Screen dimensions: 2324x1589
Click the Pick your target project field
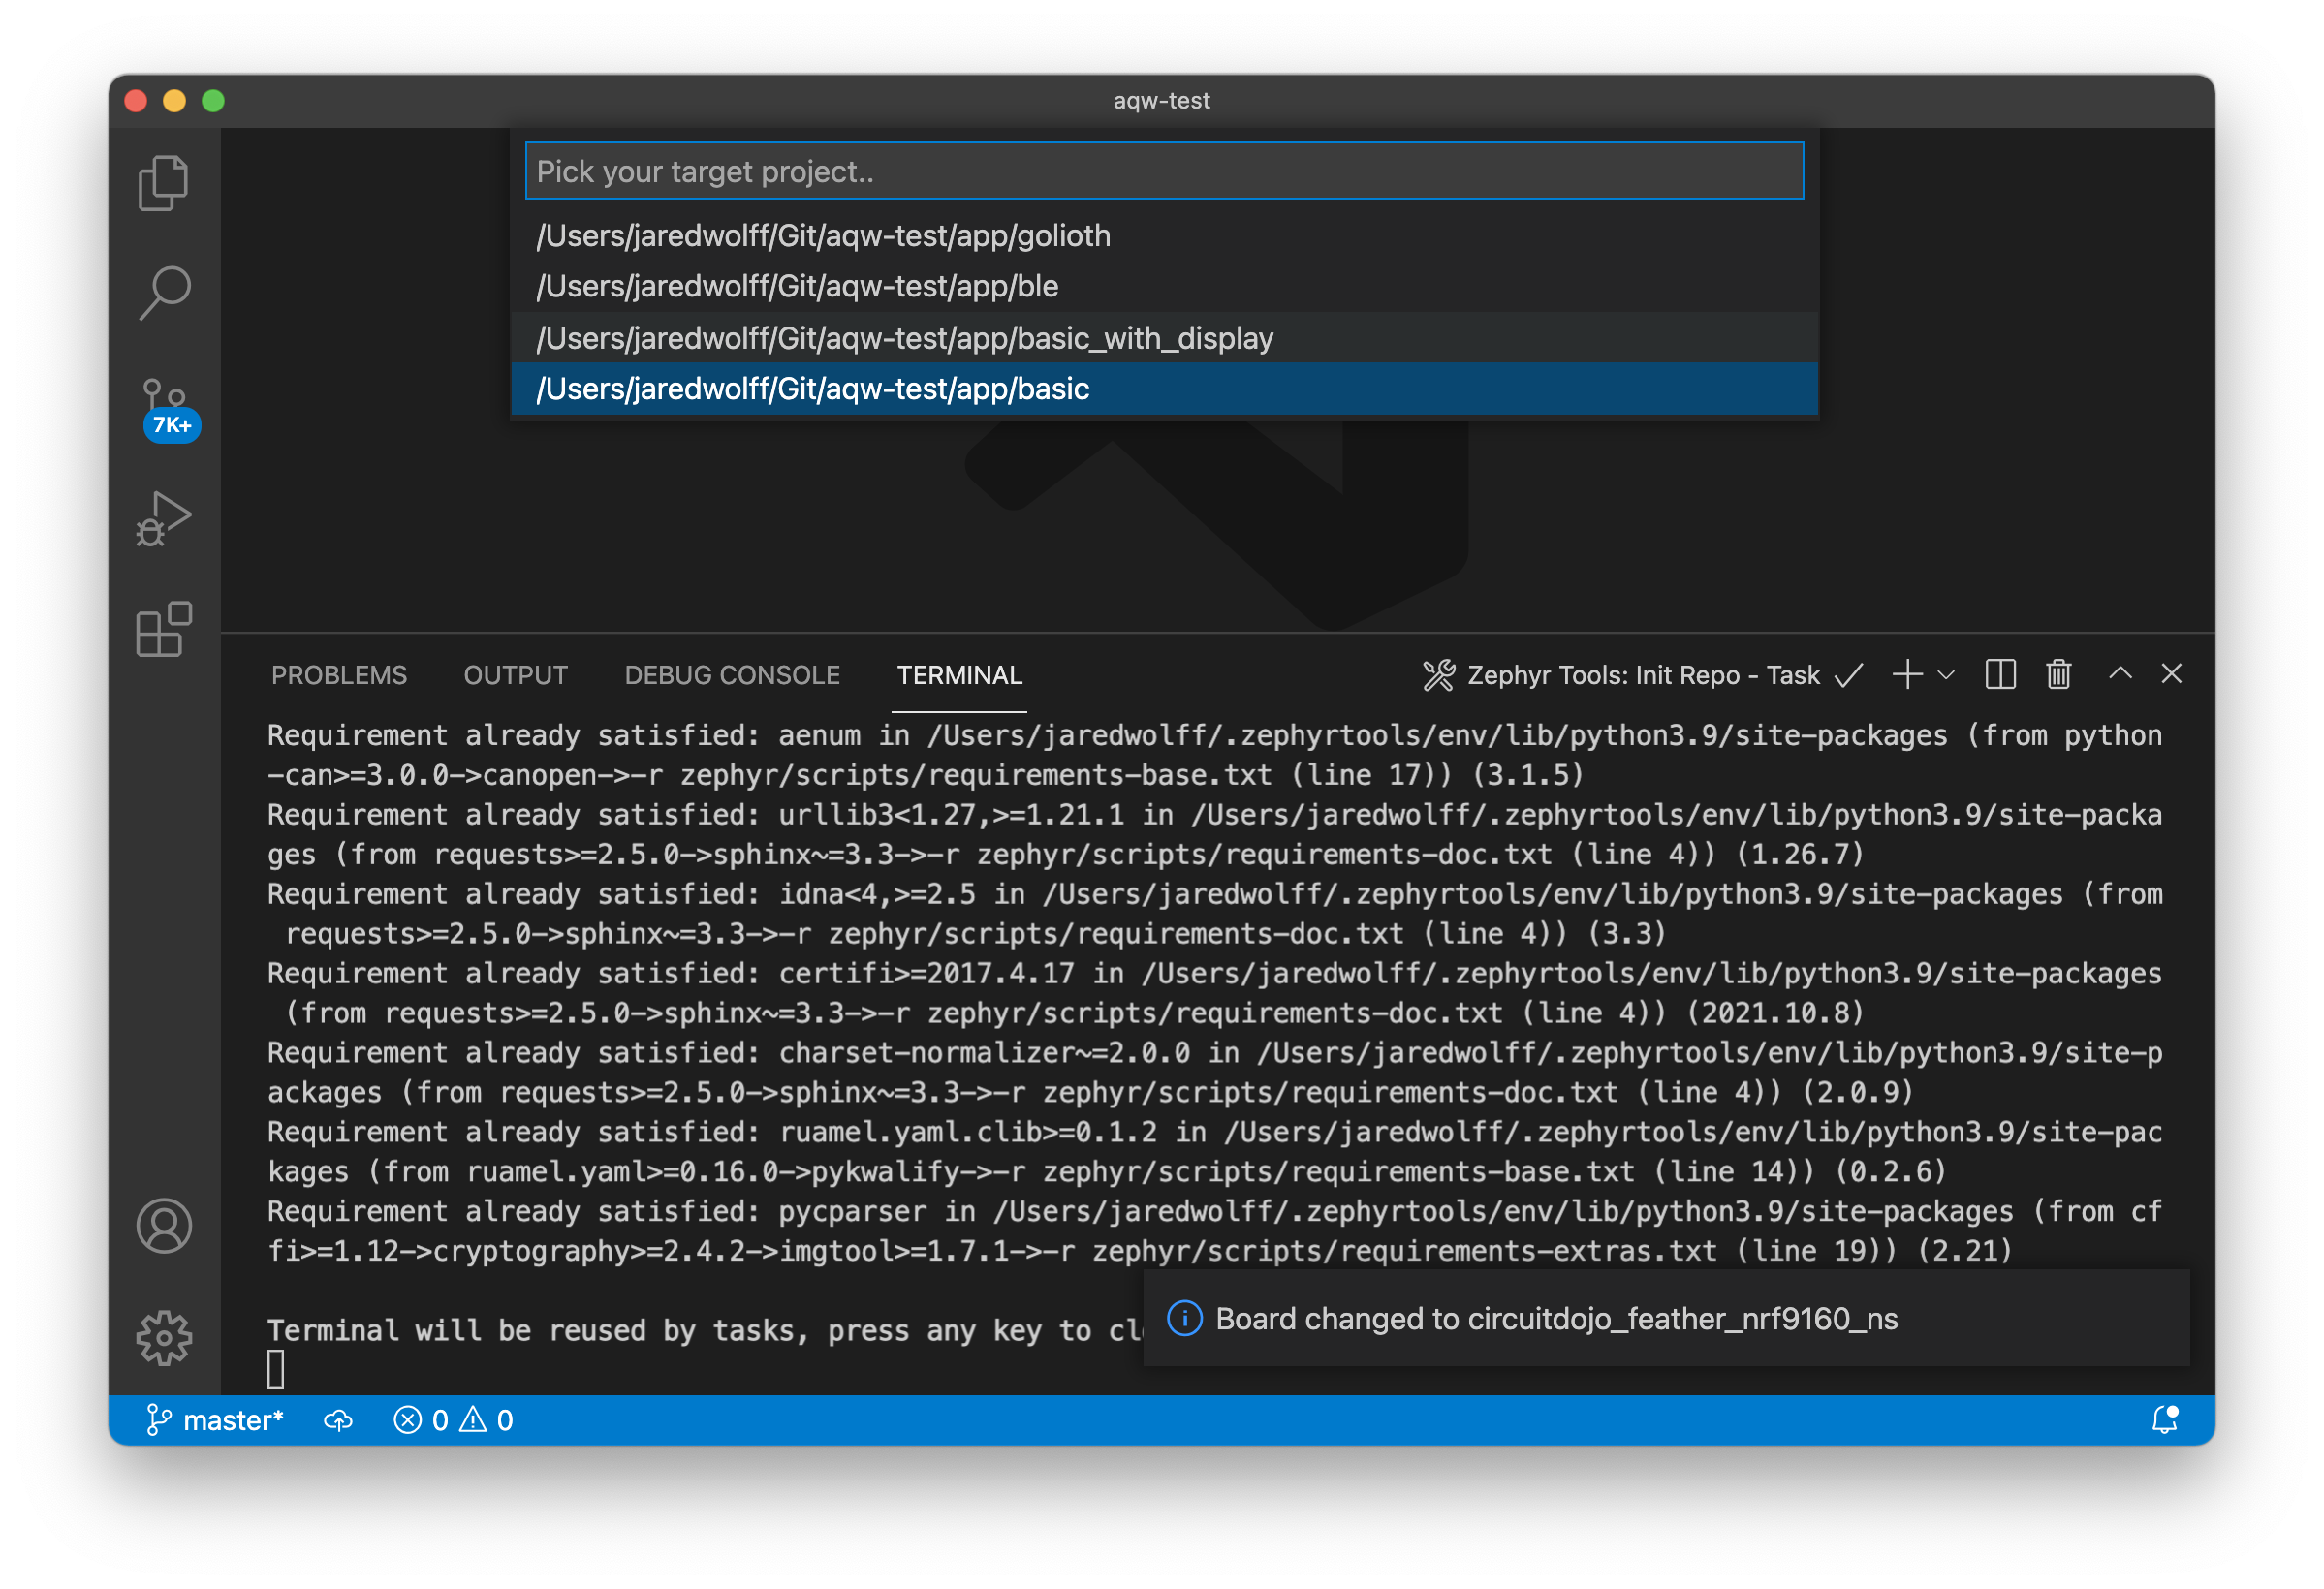(x=1163, y=171)
